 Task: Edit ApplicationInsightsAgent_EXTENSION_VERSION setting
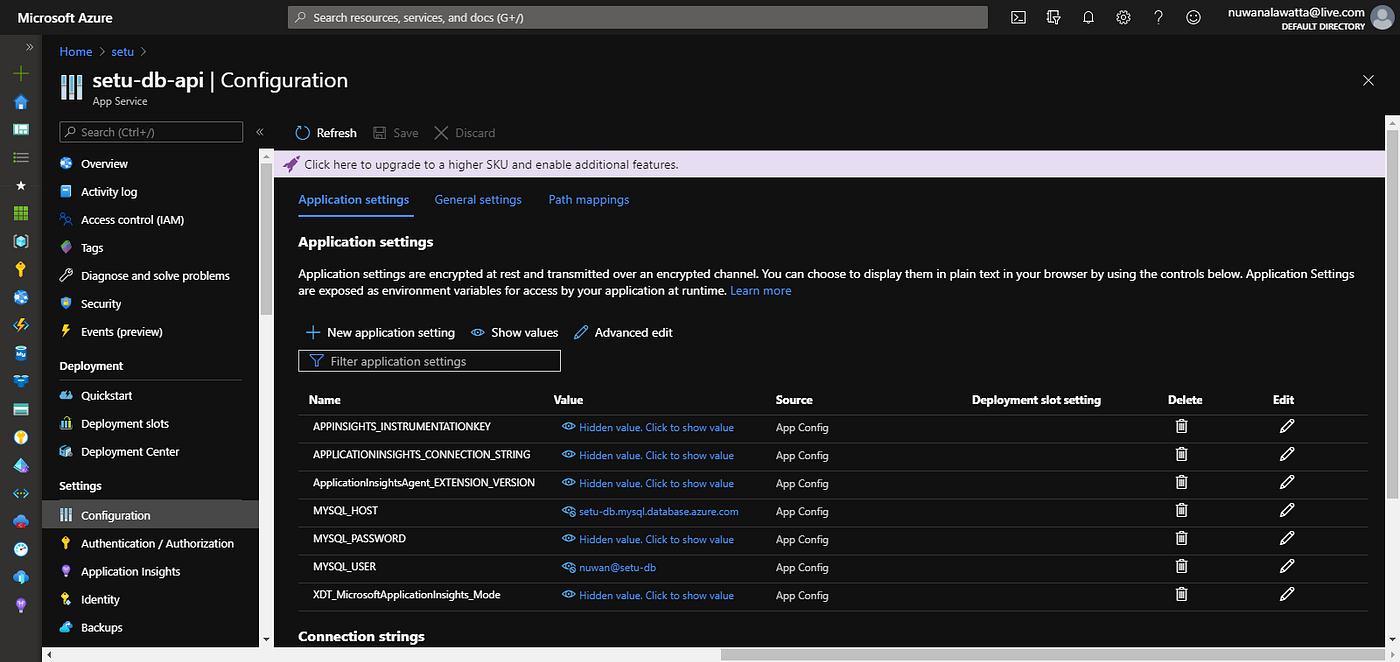click(1287, 483)
